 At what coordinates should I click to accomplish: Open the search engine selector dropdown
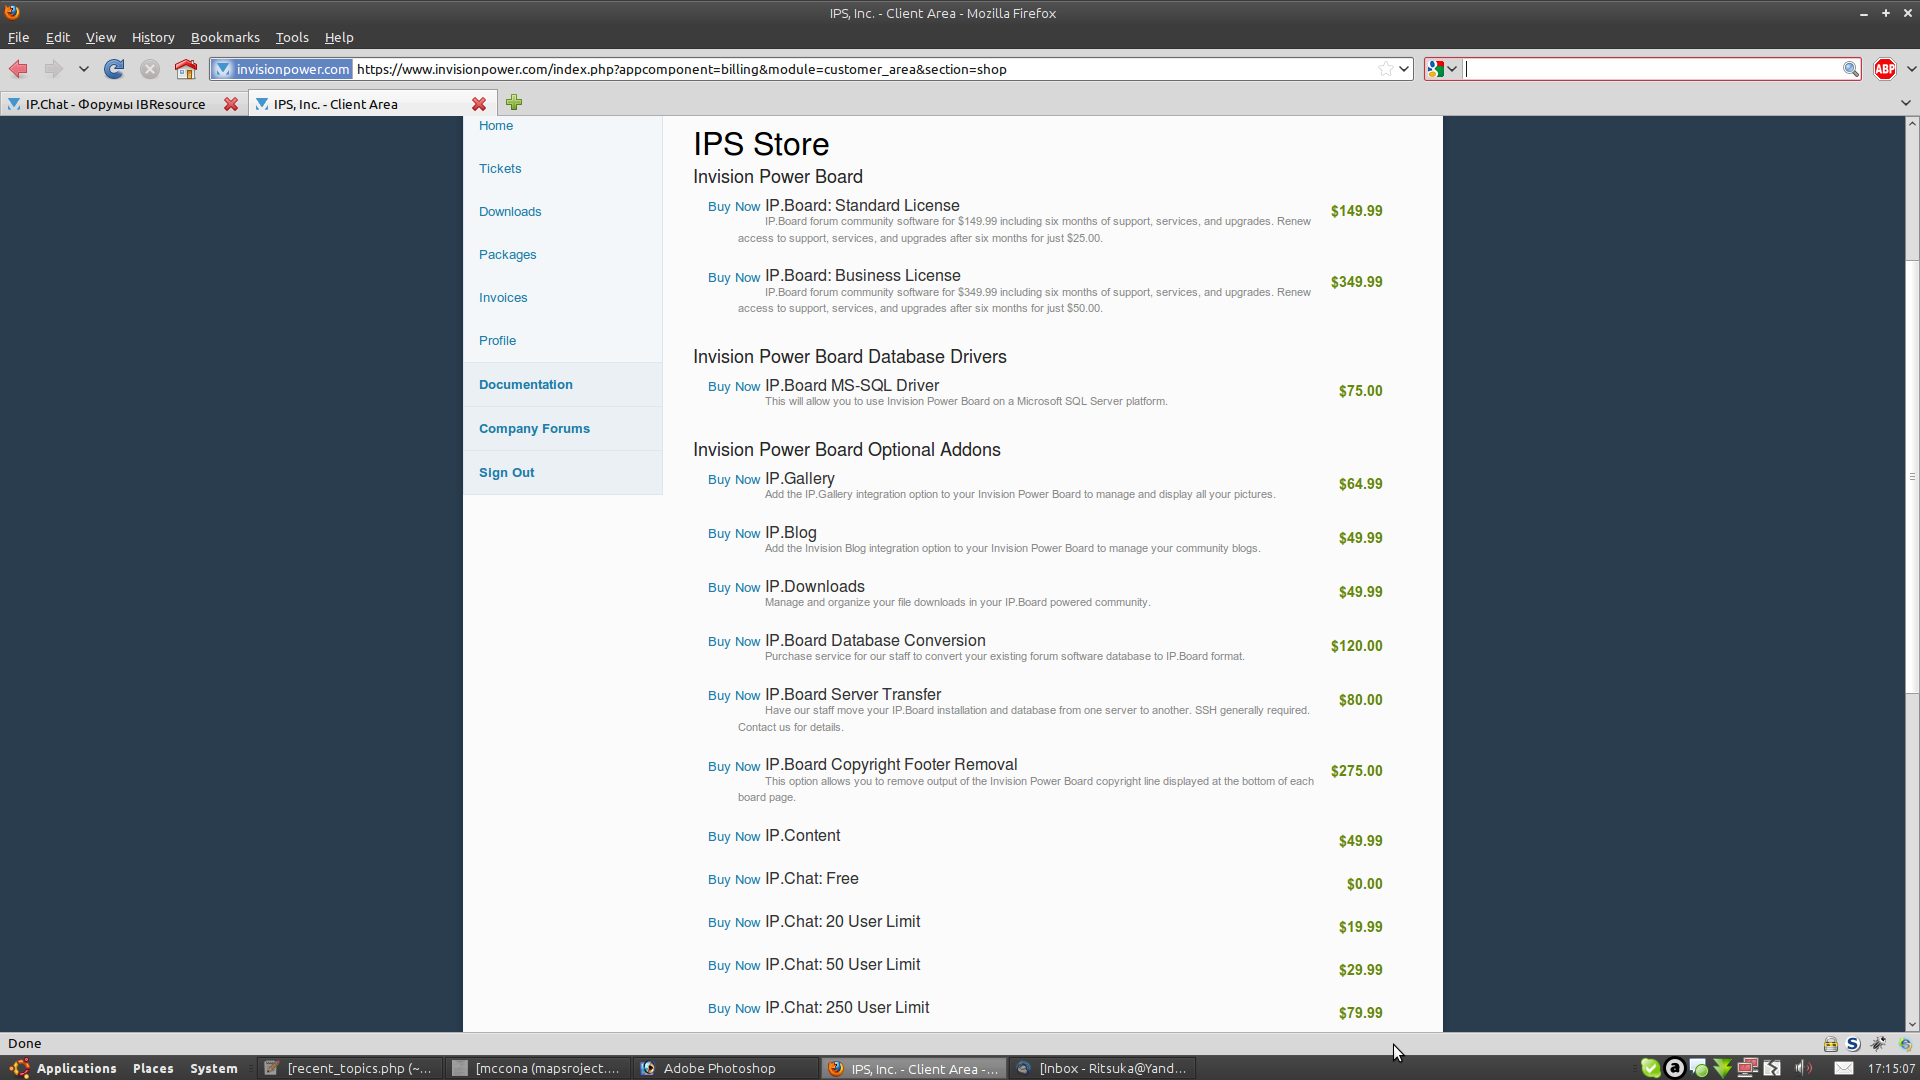click(1443, 69)
